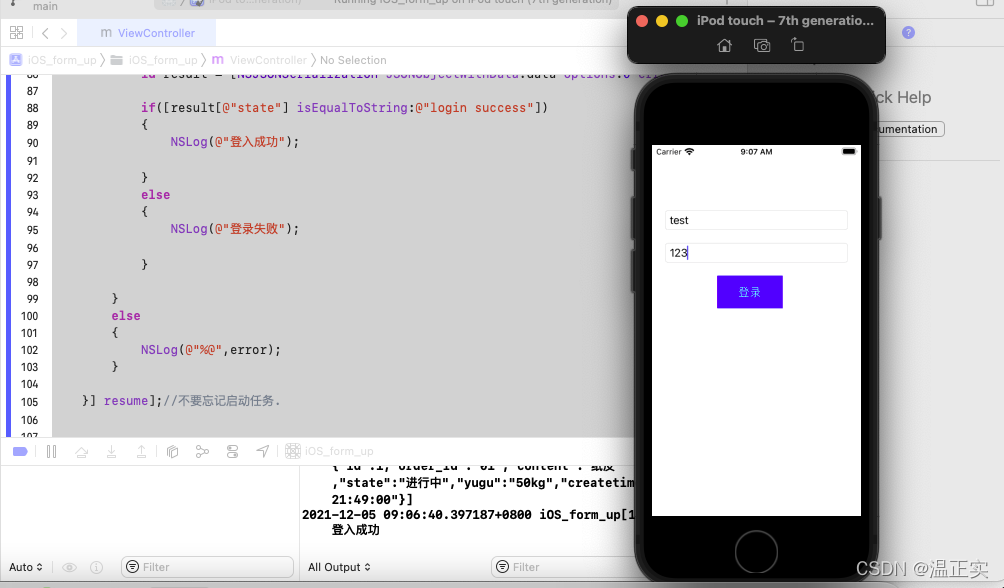Click line number 95 in the gutter
This screenshot has width=1004, height=588.
(x=32, y=230)
